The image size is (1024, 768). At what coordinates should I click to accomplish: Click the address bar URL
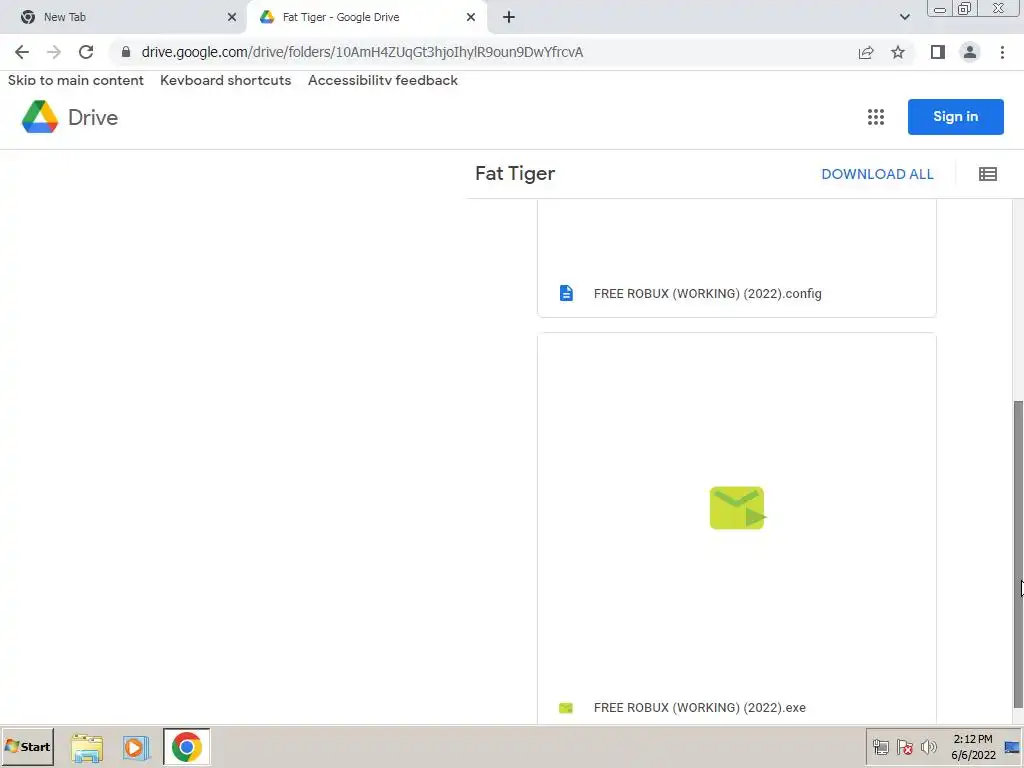[x=362, y=52]
